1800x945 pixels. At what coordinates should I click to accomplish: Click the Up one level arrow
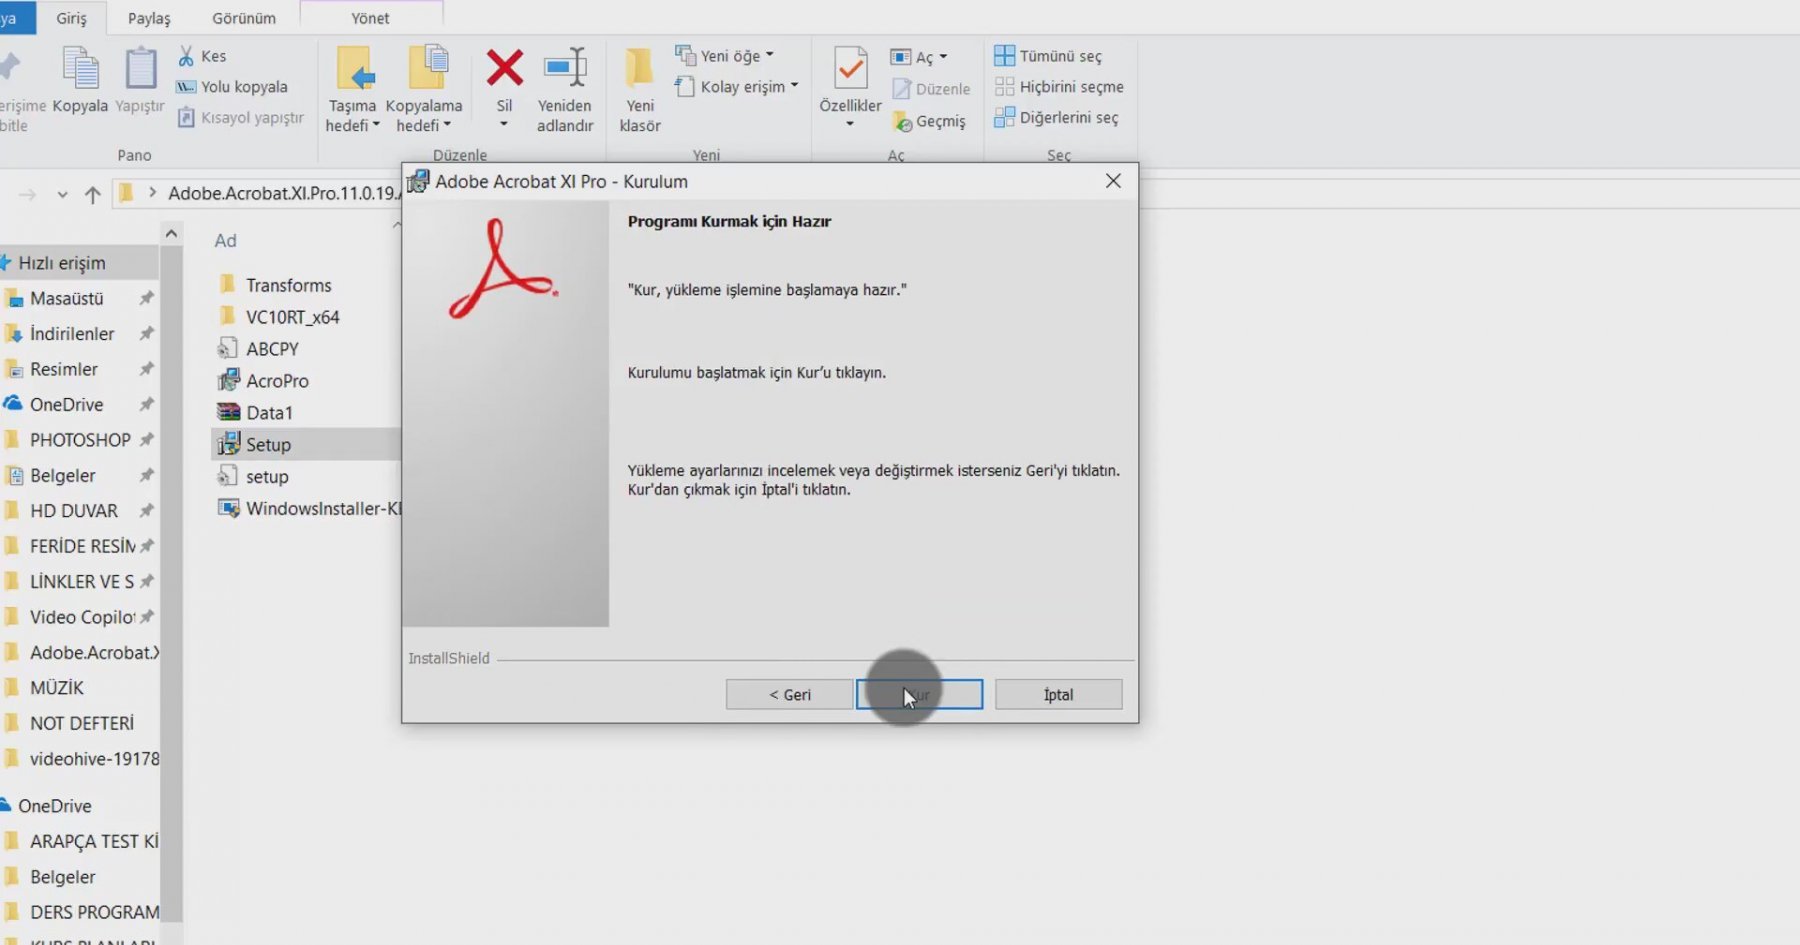pos(93,195)
